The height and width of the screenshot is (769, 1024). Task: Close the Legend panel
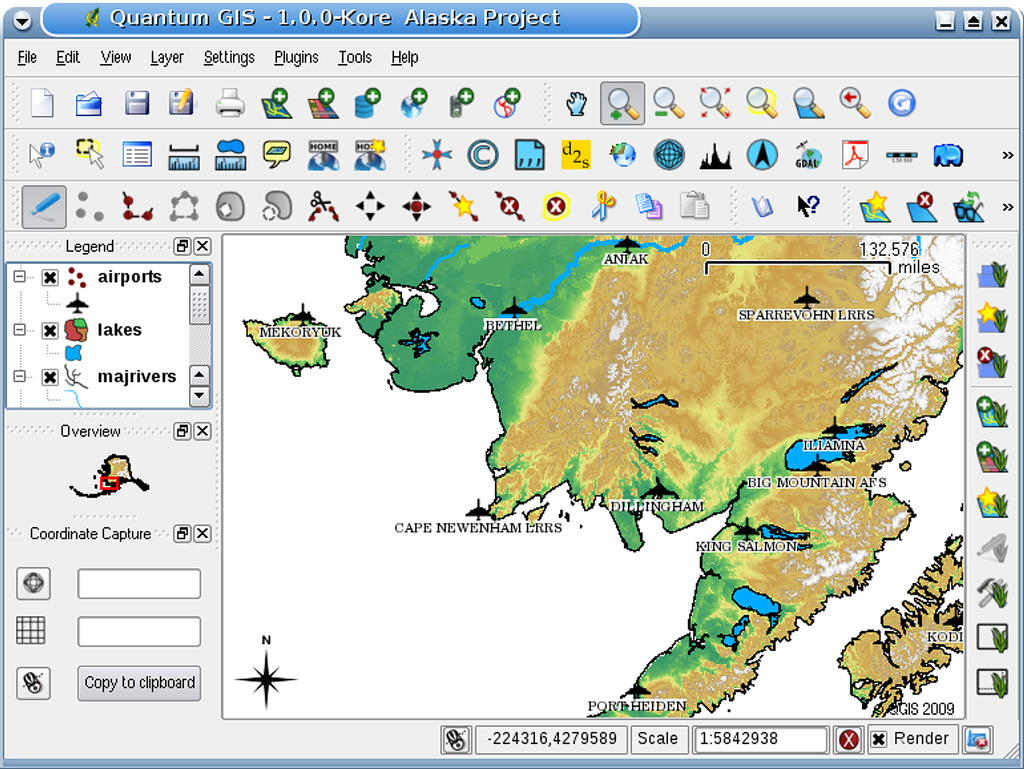pyautogui.click(x=202, y=246)
